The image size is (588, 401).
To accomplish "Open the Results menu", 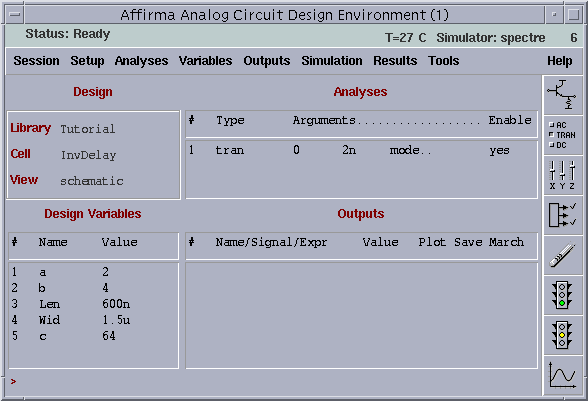I will (x=395, y=61).
